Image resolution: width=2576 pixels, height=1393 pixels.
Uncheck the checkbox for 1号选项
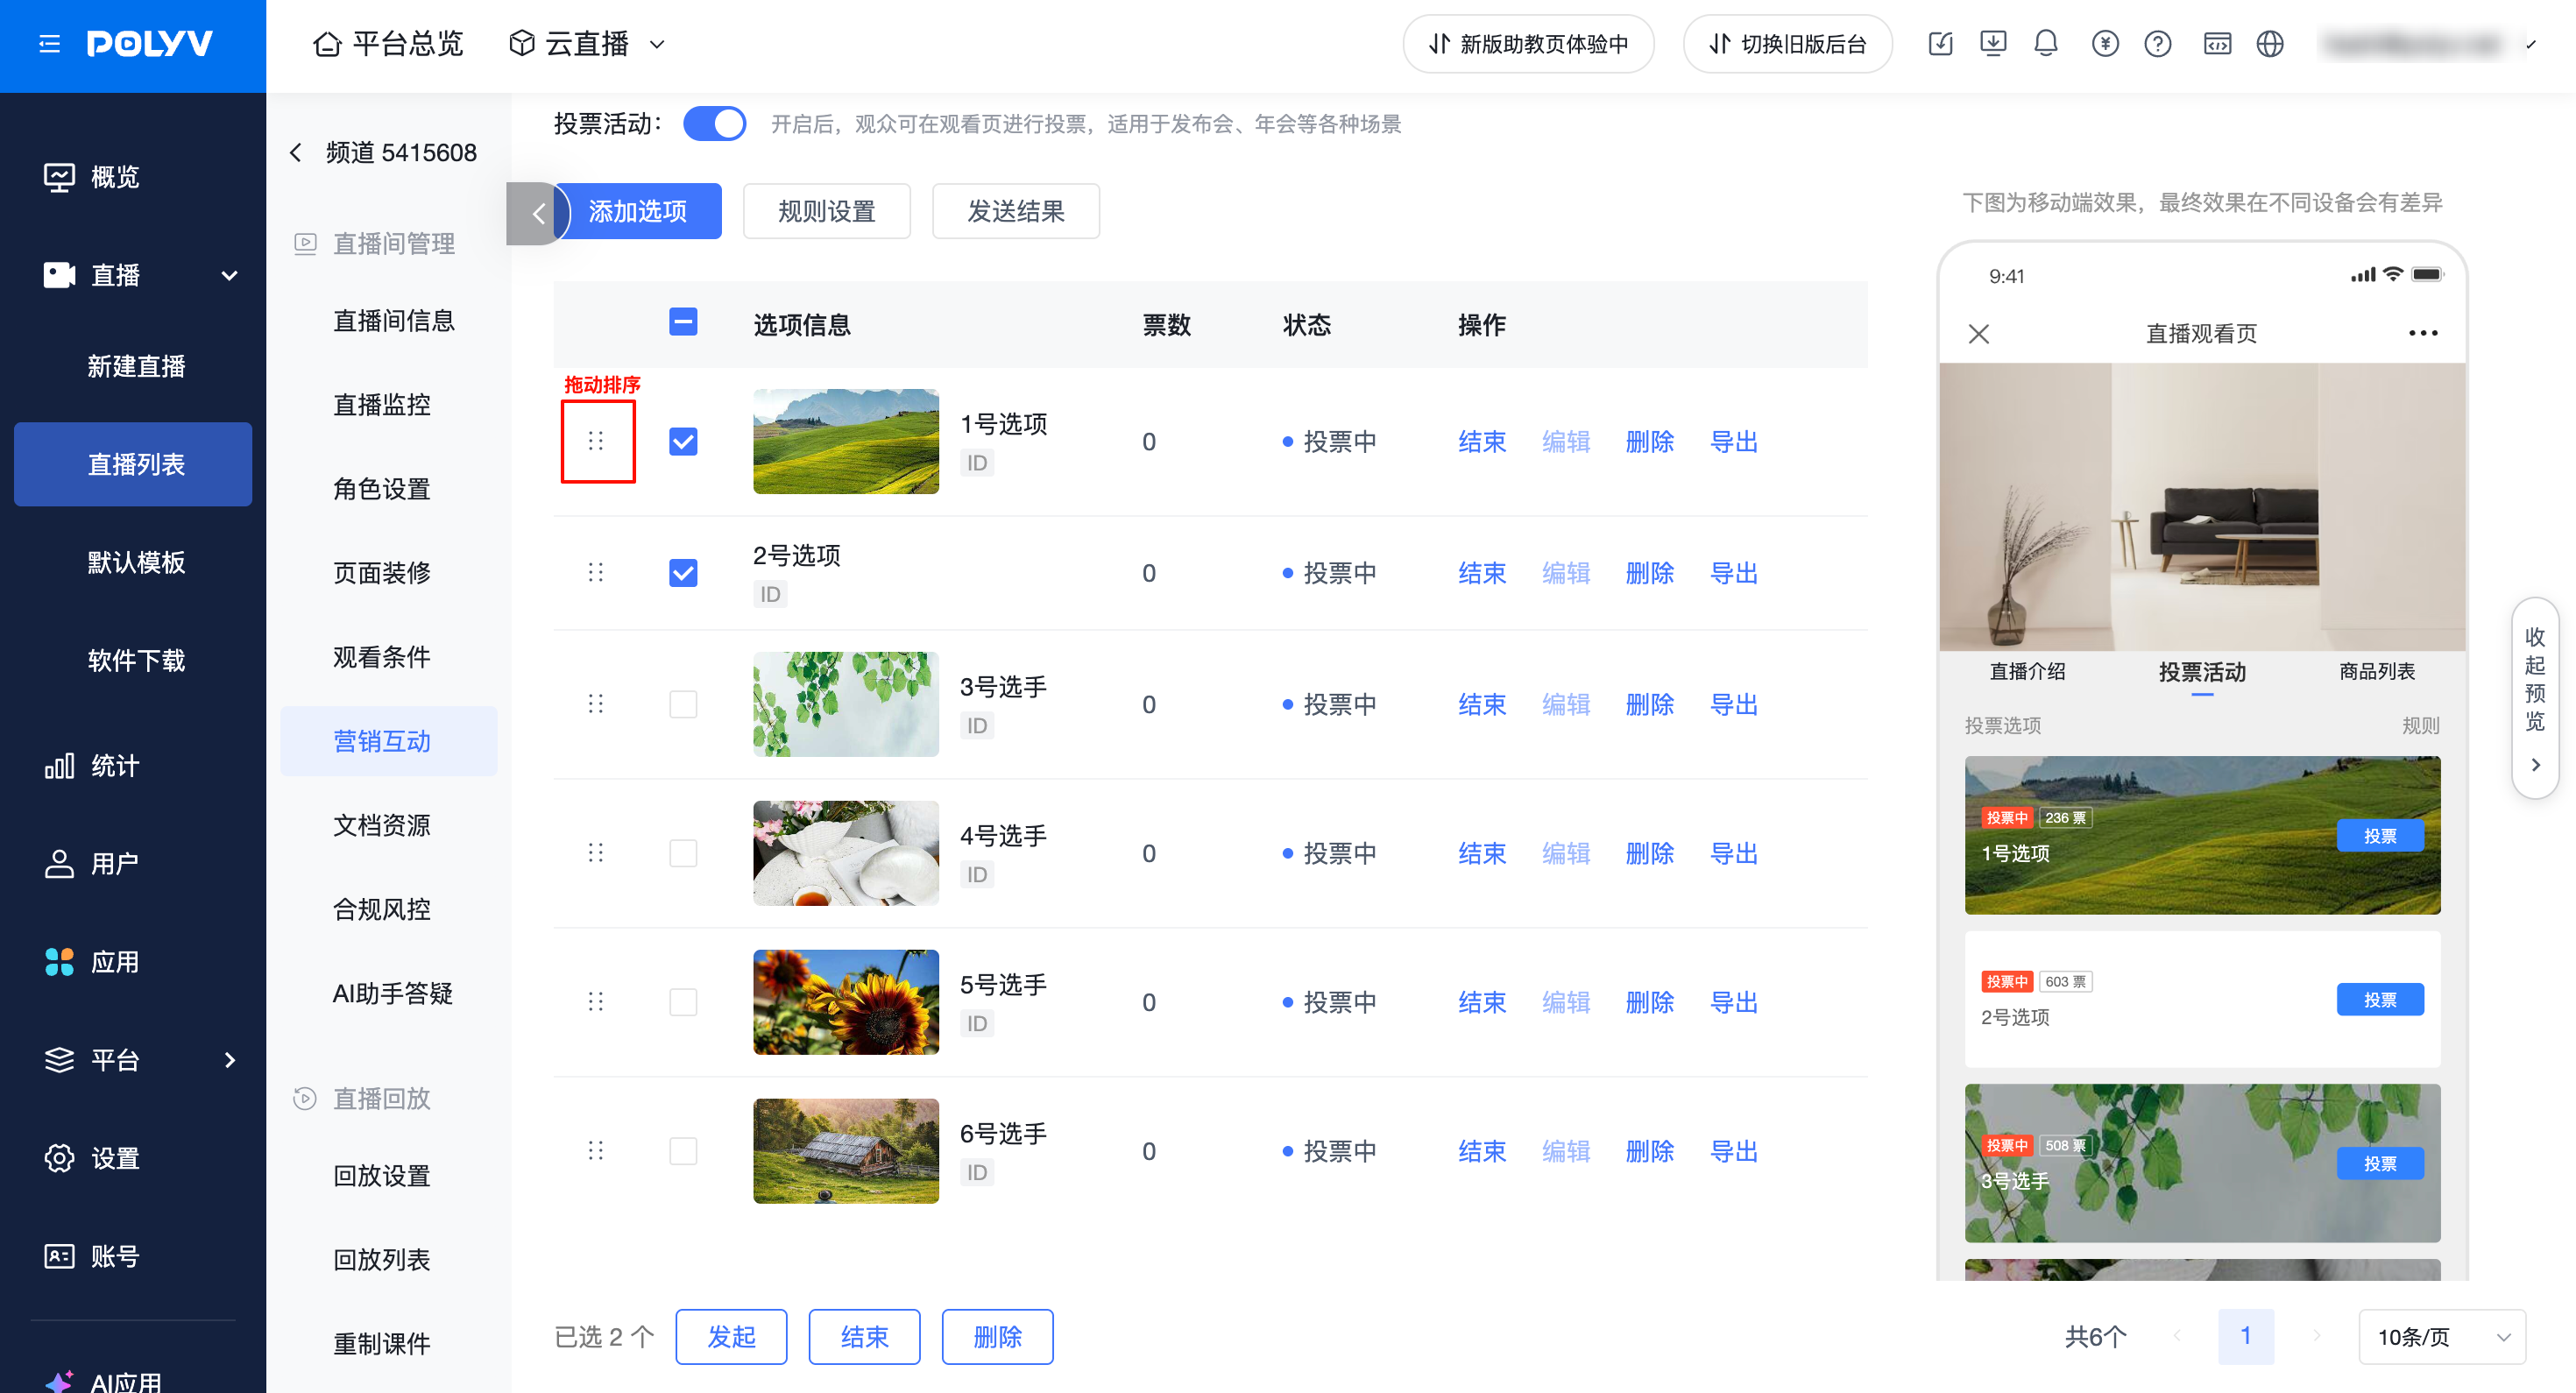point(683,442)
